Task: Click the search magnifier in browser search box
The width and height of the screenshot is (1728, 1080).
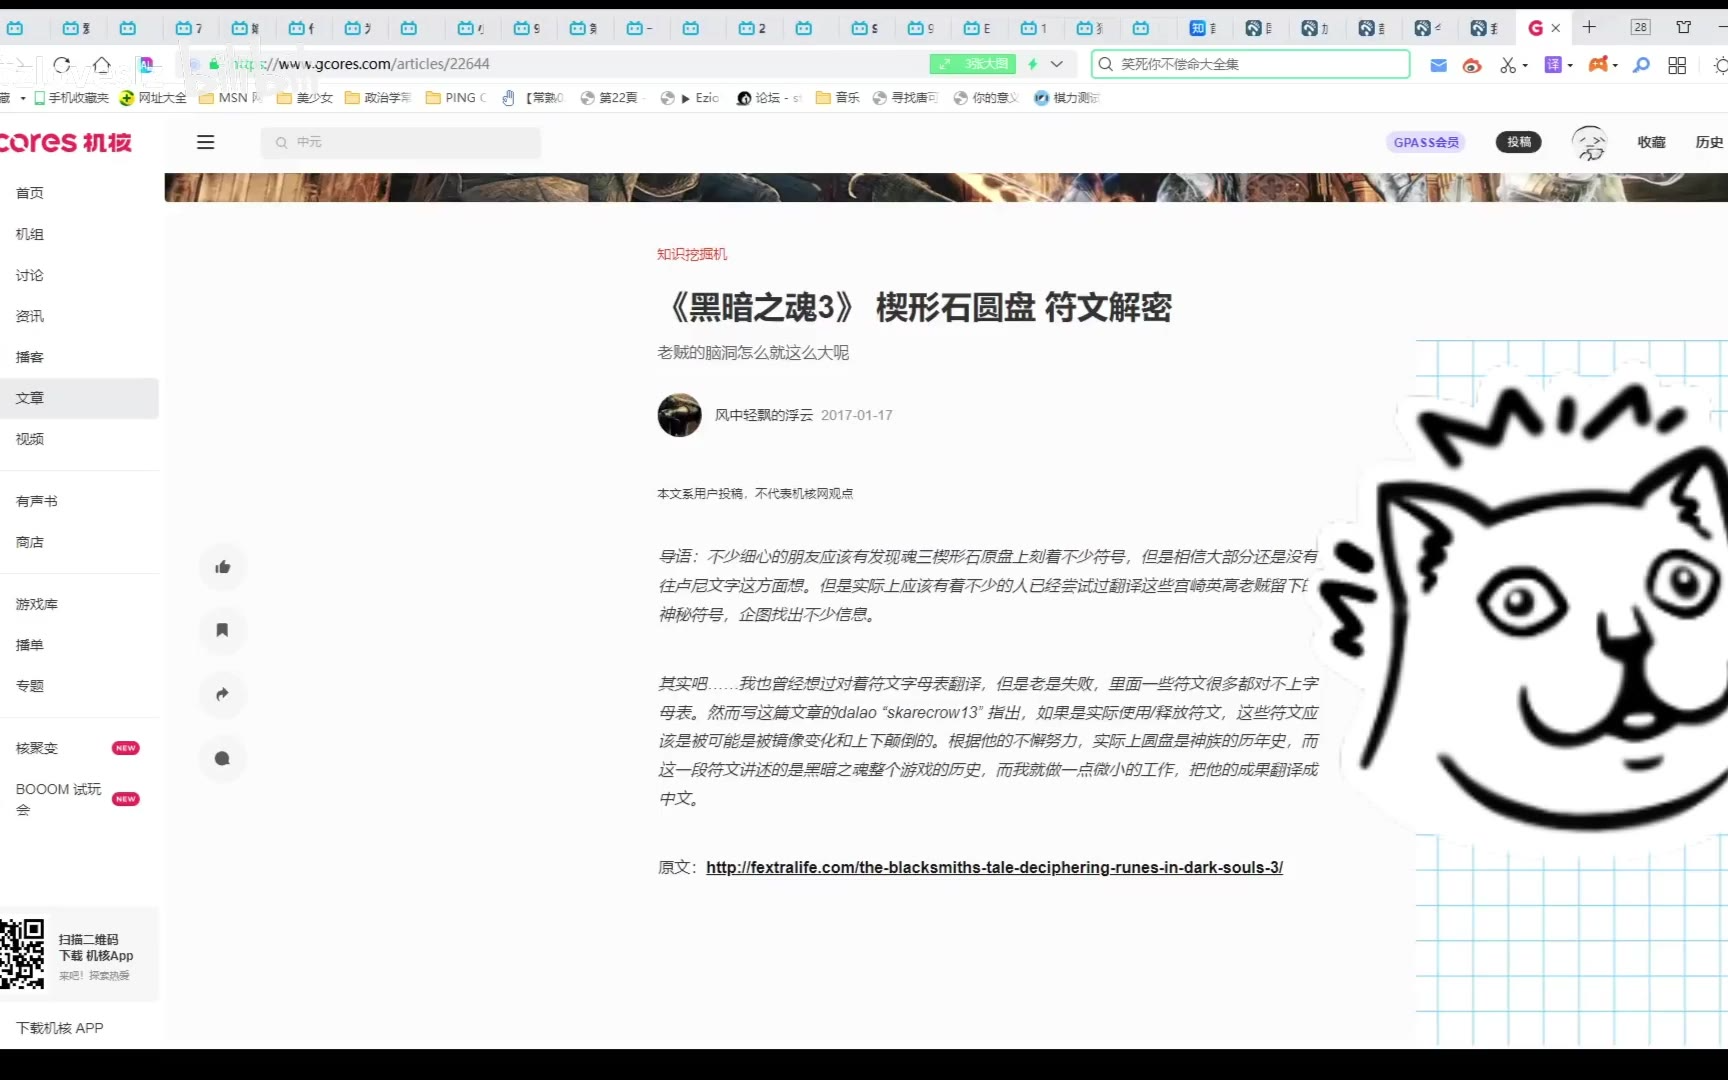Action: (x=1105, y=64)
